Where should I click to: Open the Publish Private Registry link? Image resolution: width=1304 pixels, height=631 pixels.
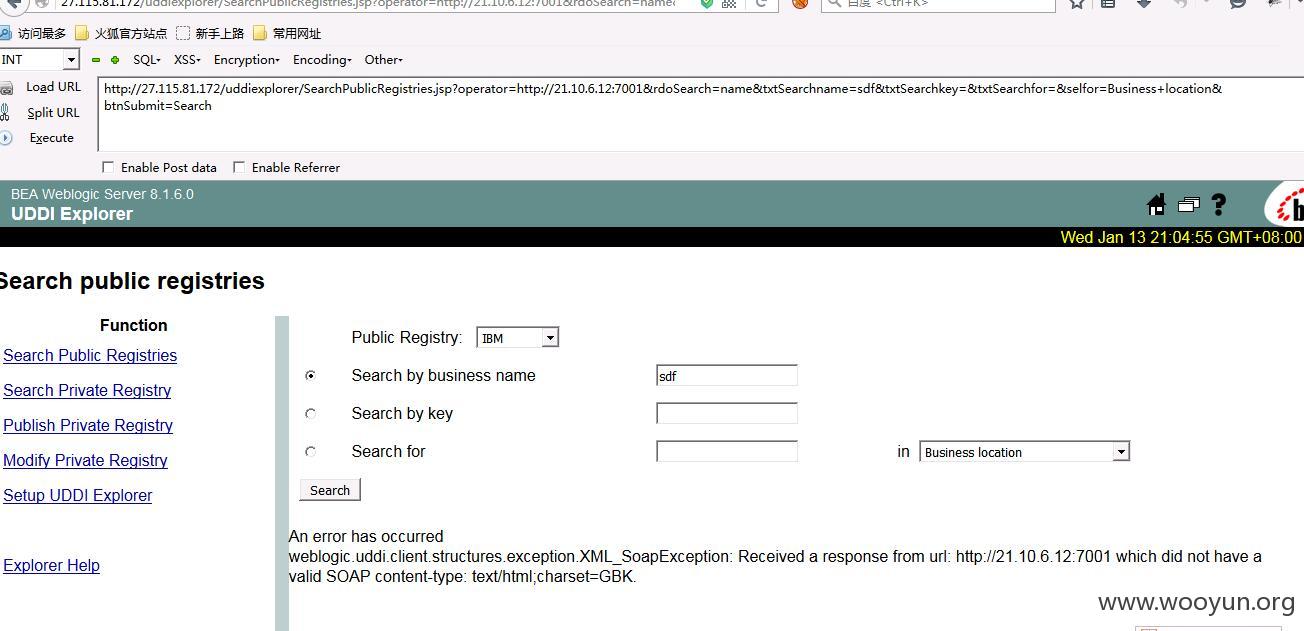tap(88, 426)
